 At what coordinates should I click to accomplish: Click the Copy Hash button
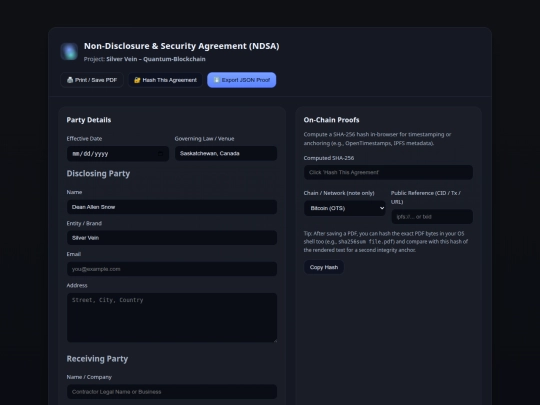point(324,267)
